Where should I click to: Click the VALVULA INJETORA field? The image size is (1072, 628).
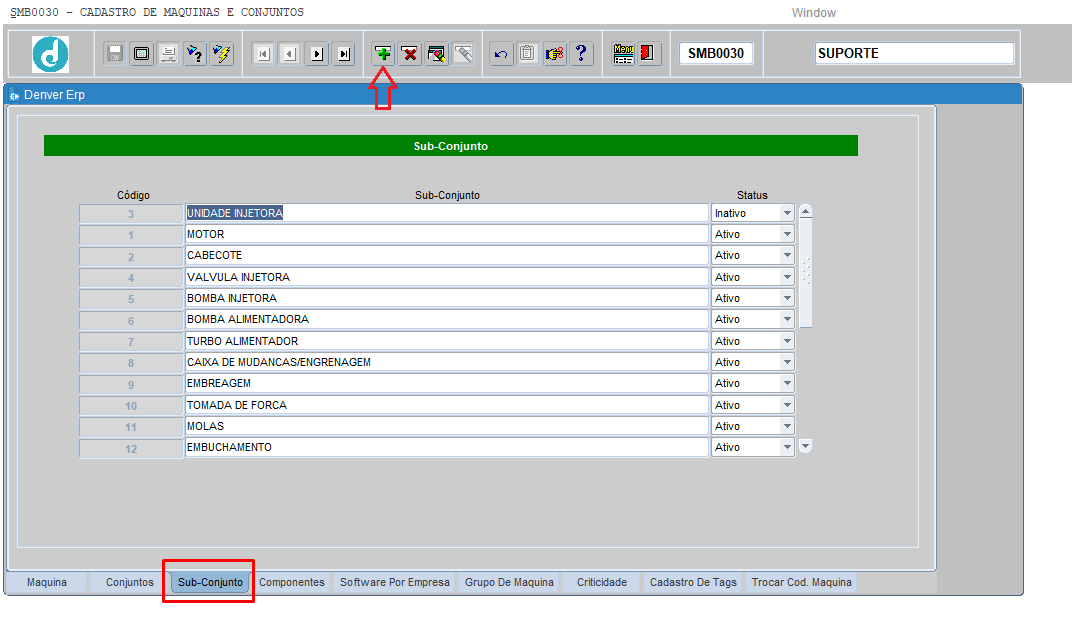tap(446, 277)
